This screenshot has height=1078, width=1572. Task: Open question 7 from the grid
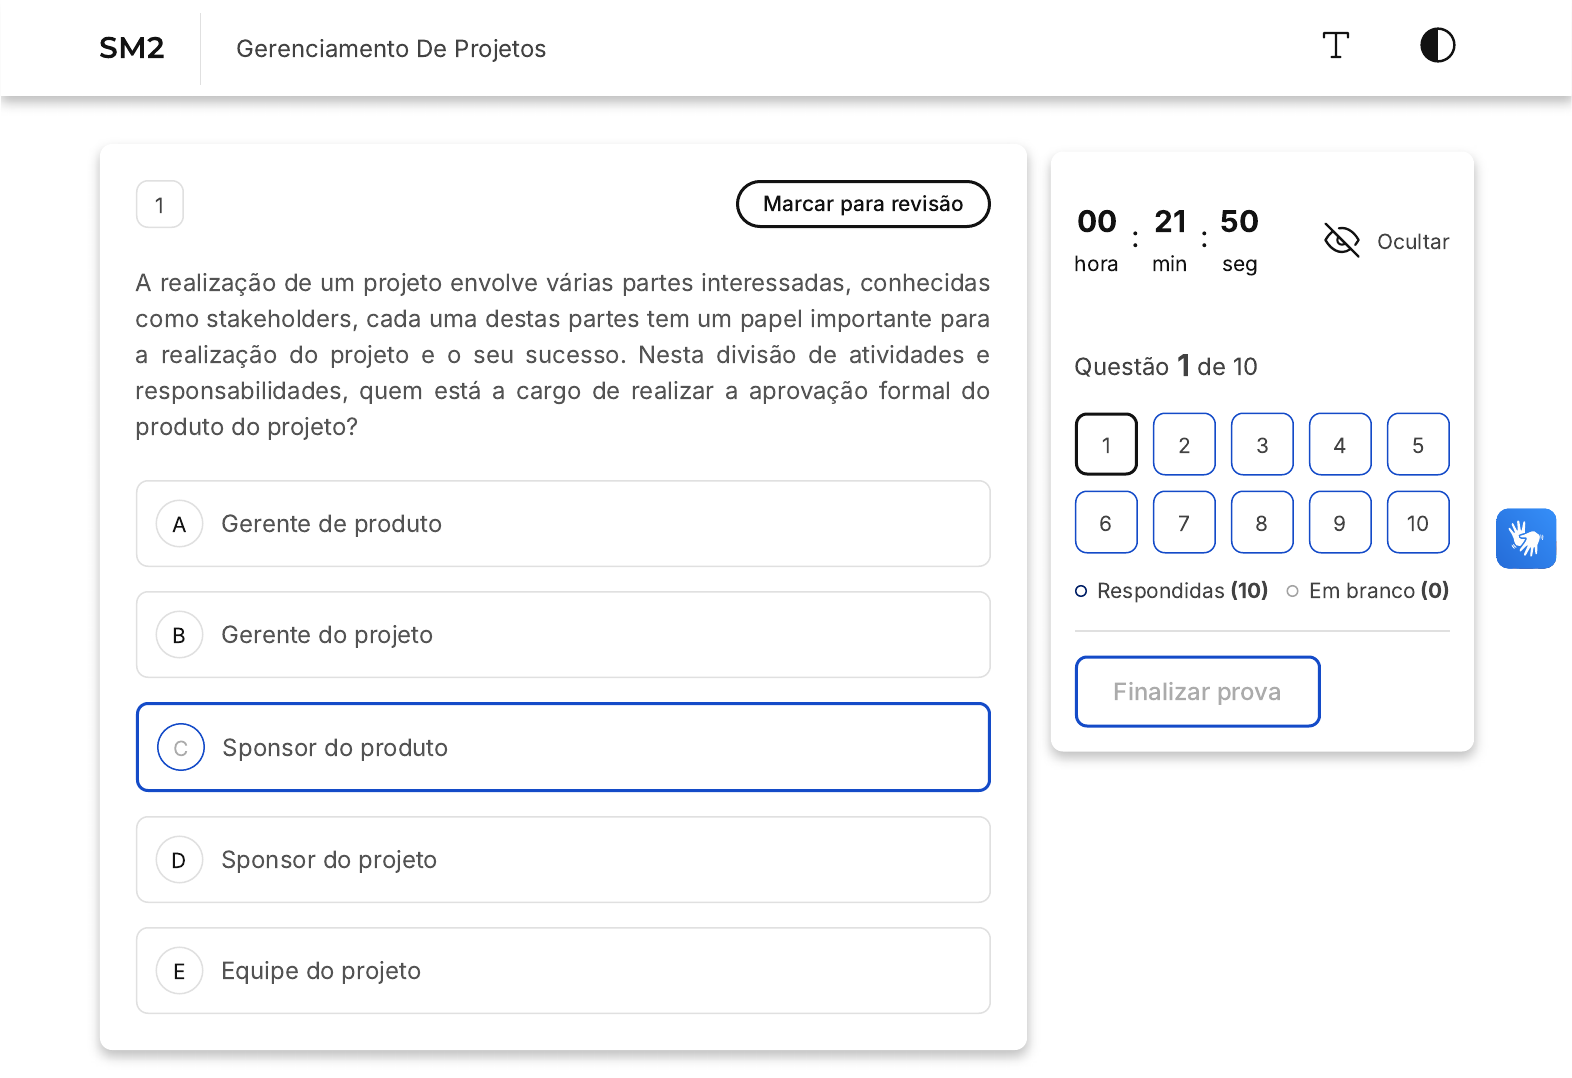(x=1184, y=523)
